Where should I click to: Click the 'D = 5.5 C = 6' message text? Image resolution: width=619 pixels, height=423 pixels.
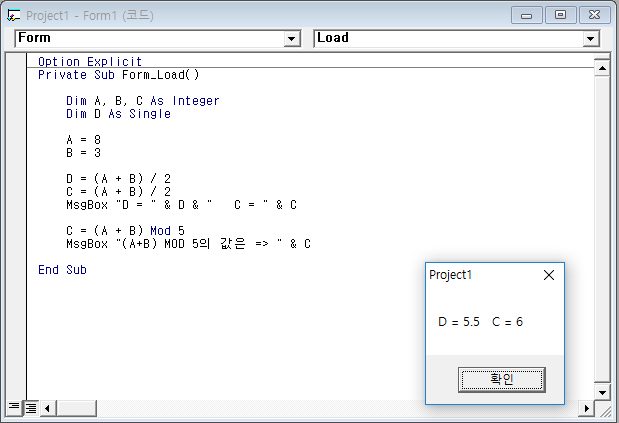[480, 322]
